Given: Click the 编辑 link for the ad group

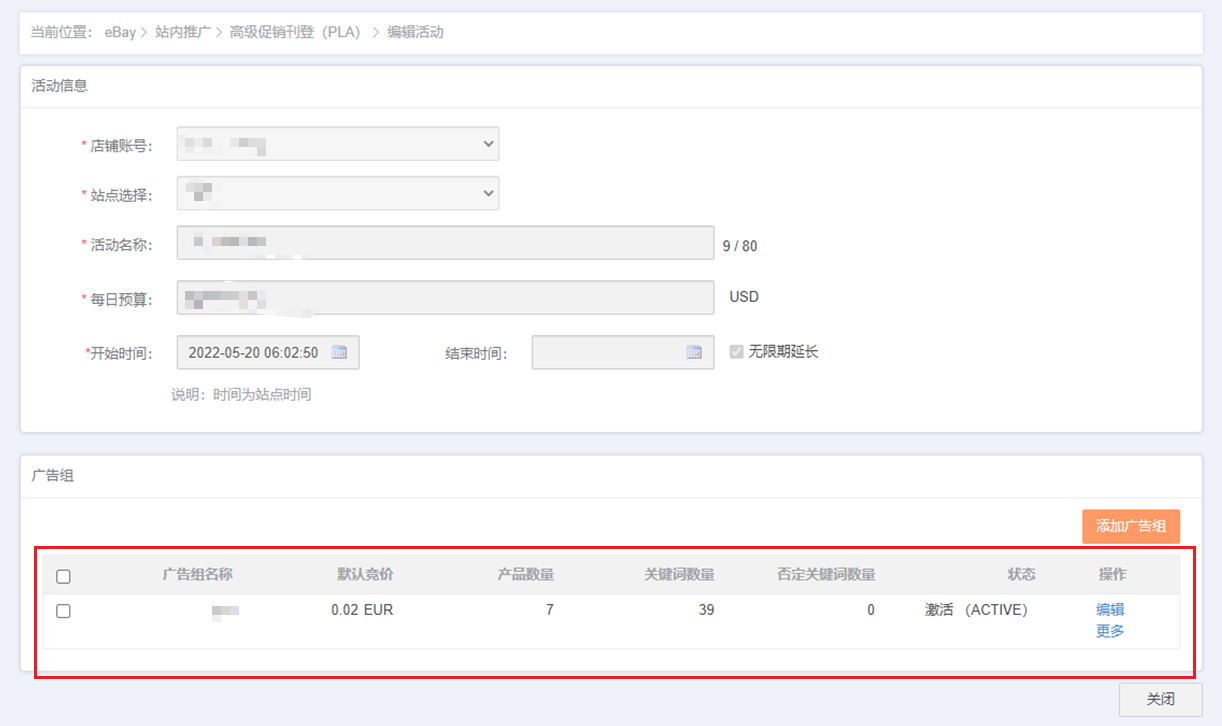Looking at the screenshot, I should coord(1110,609).
